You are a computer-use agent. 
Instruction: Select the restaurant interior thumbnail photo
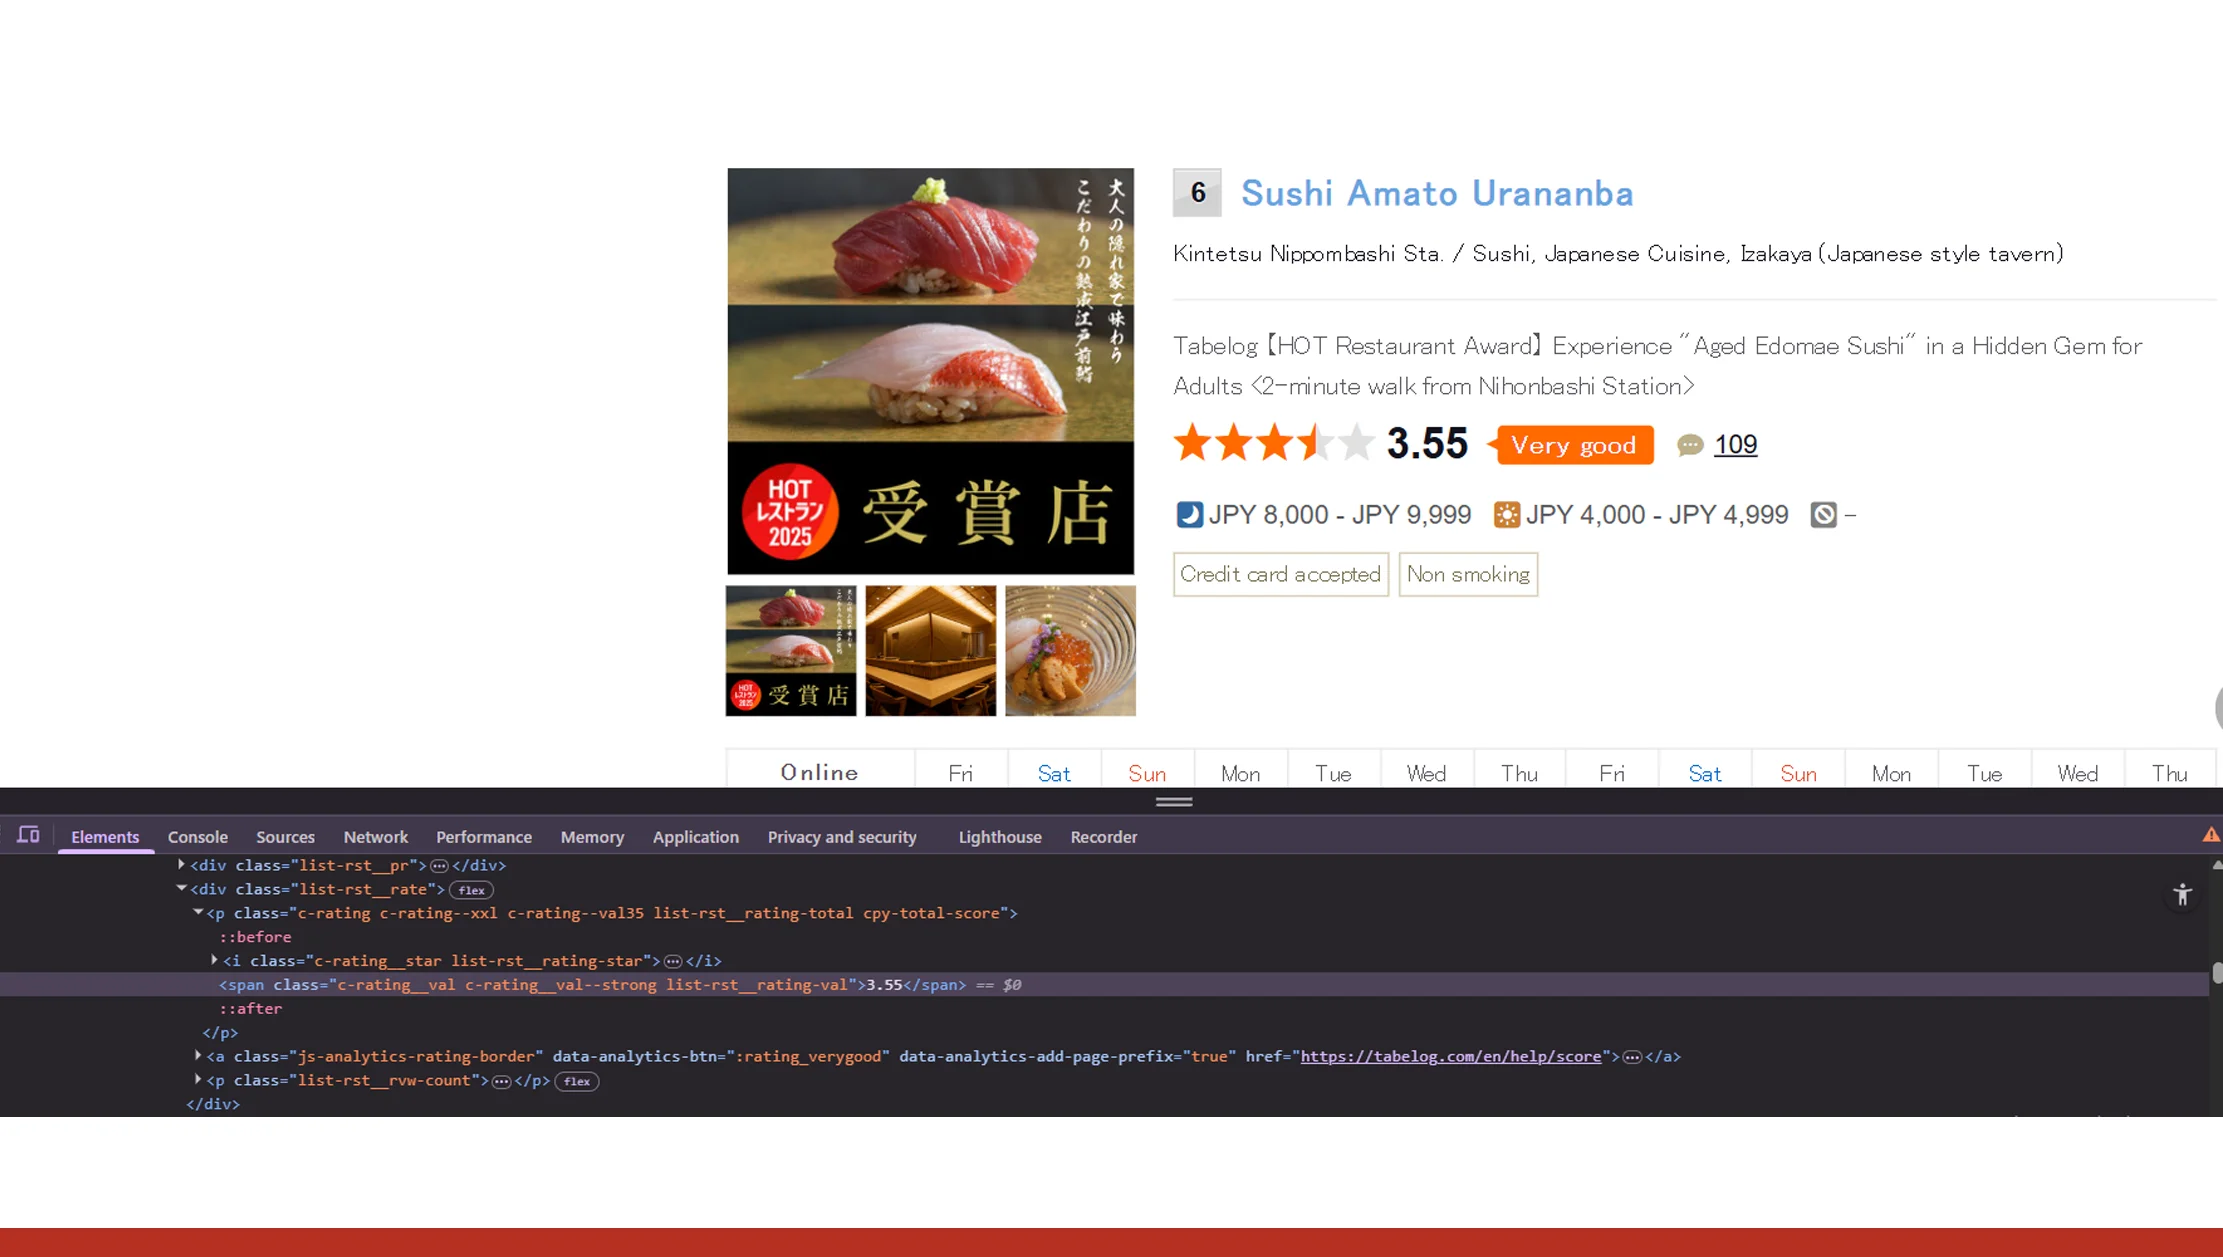pyautogui.click(x=930, y=651)
